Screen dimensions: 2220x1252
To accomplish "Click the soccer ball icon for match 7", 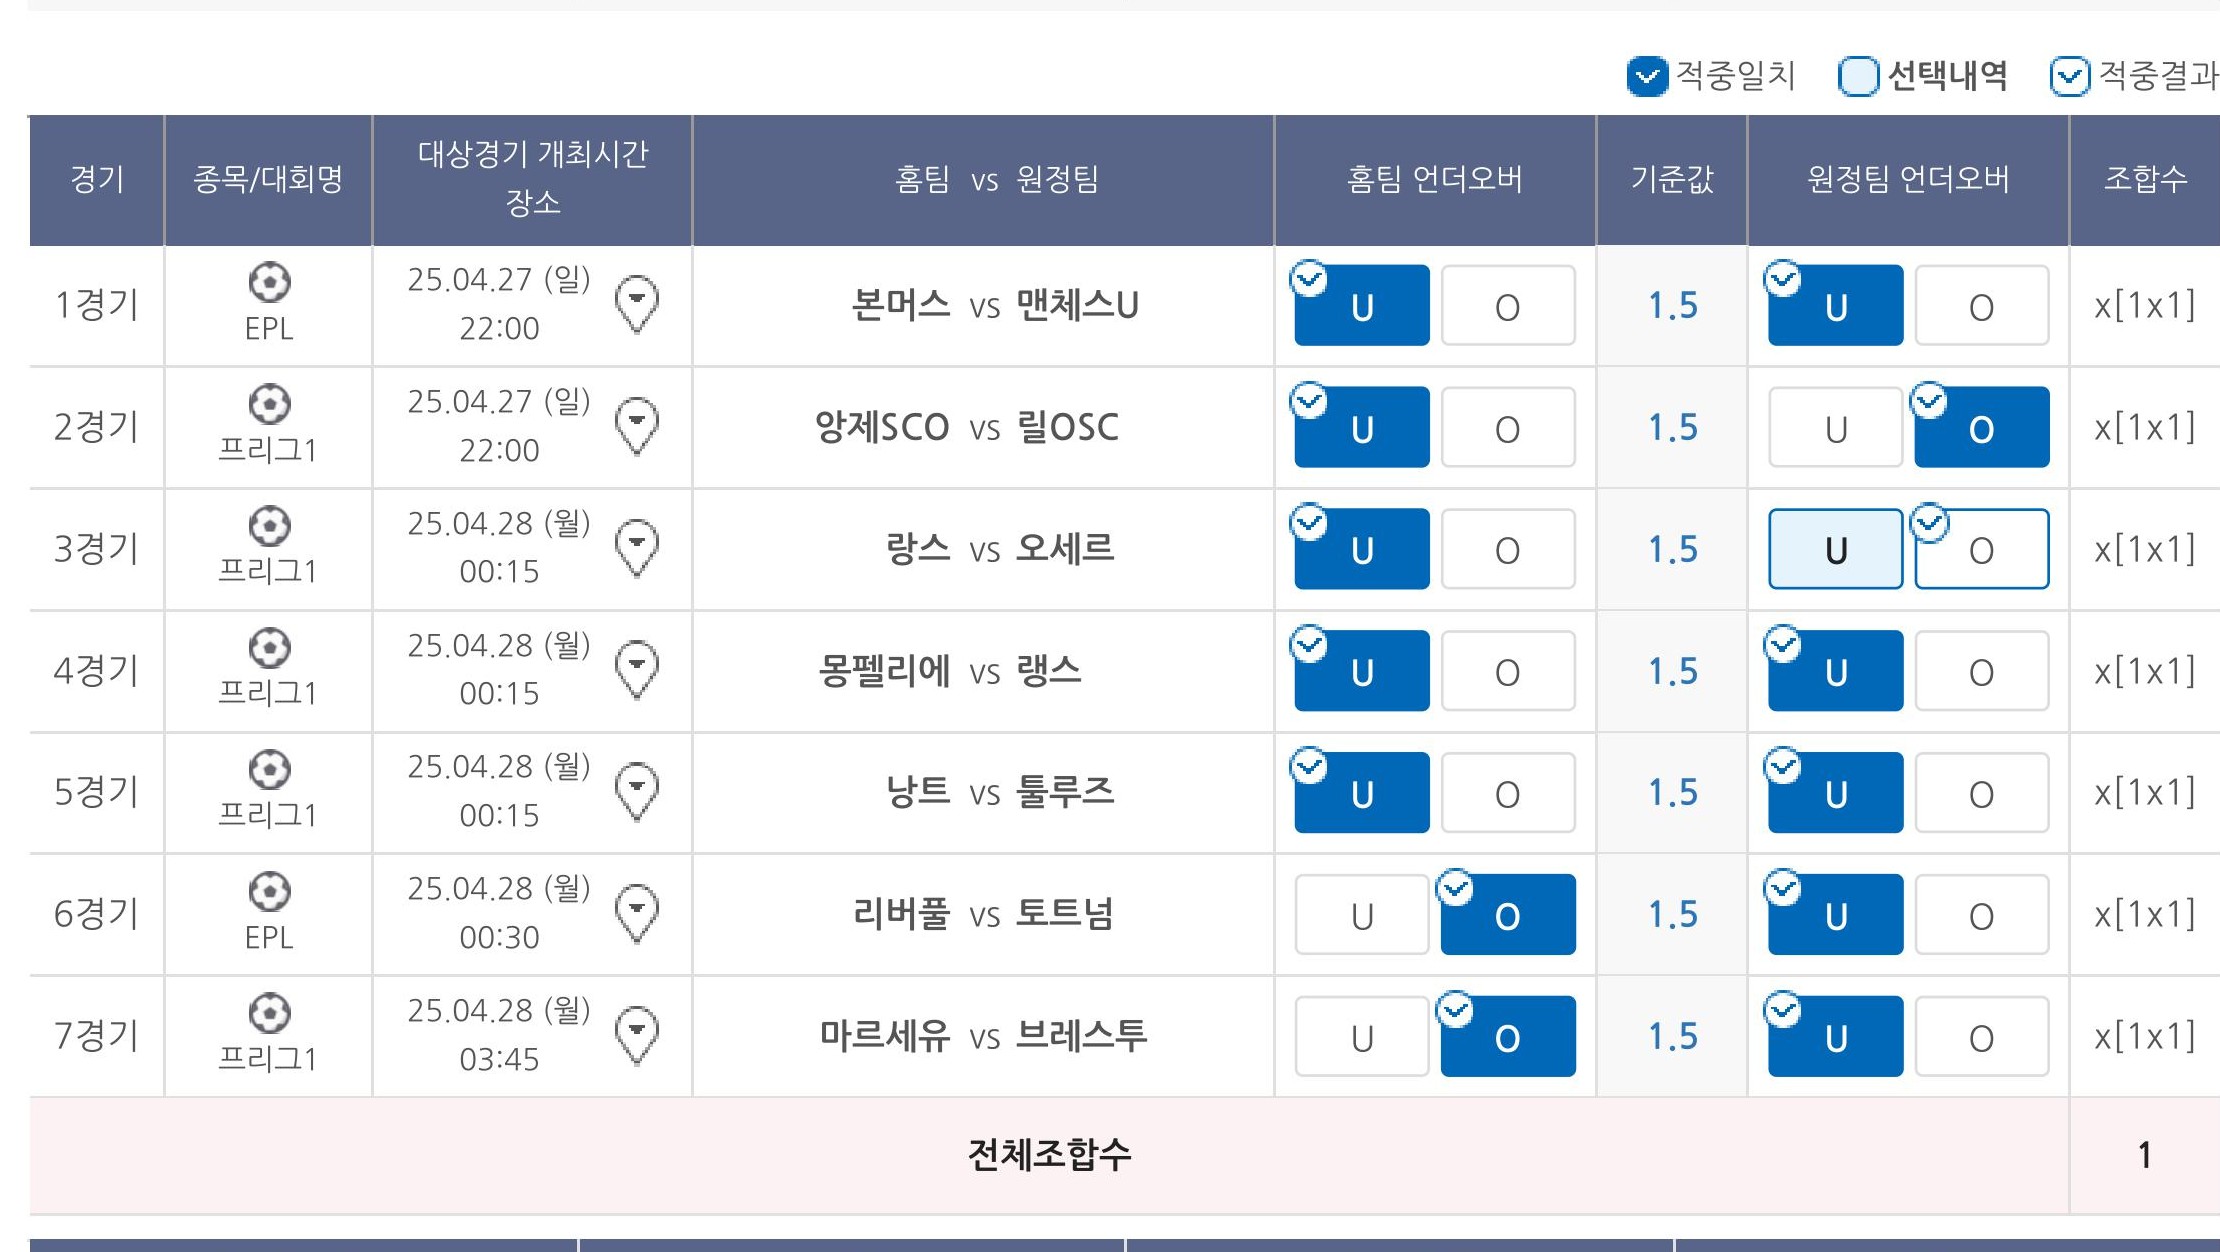I will (269, 1014).
